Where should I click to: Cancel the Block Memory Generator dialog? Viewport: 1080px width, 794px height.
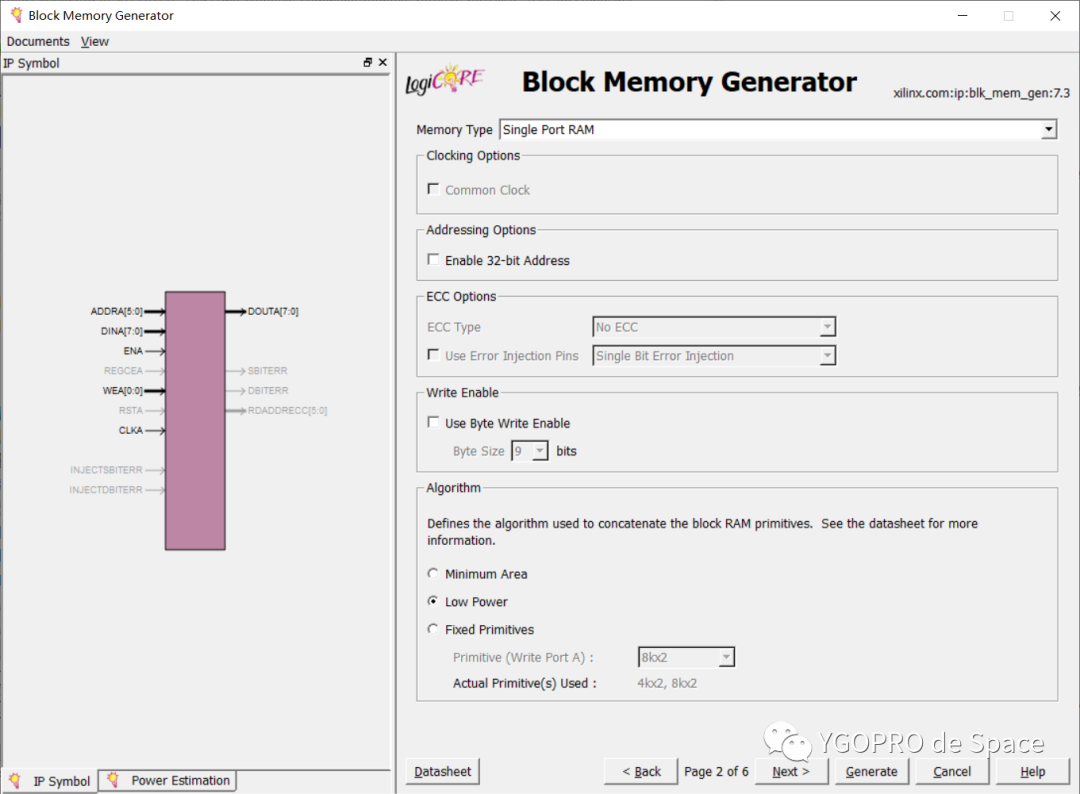click(952, 771)
